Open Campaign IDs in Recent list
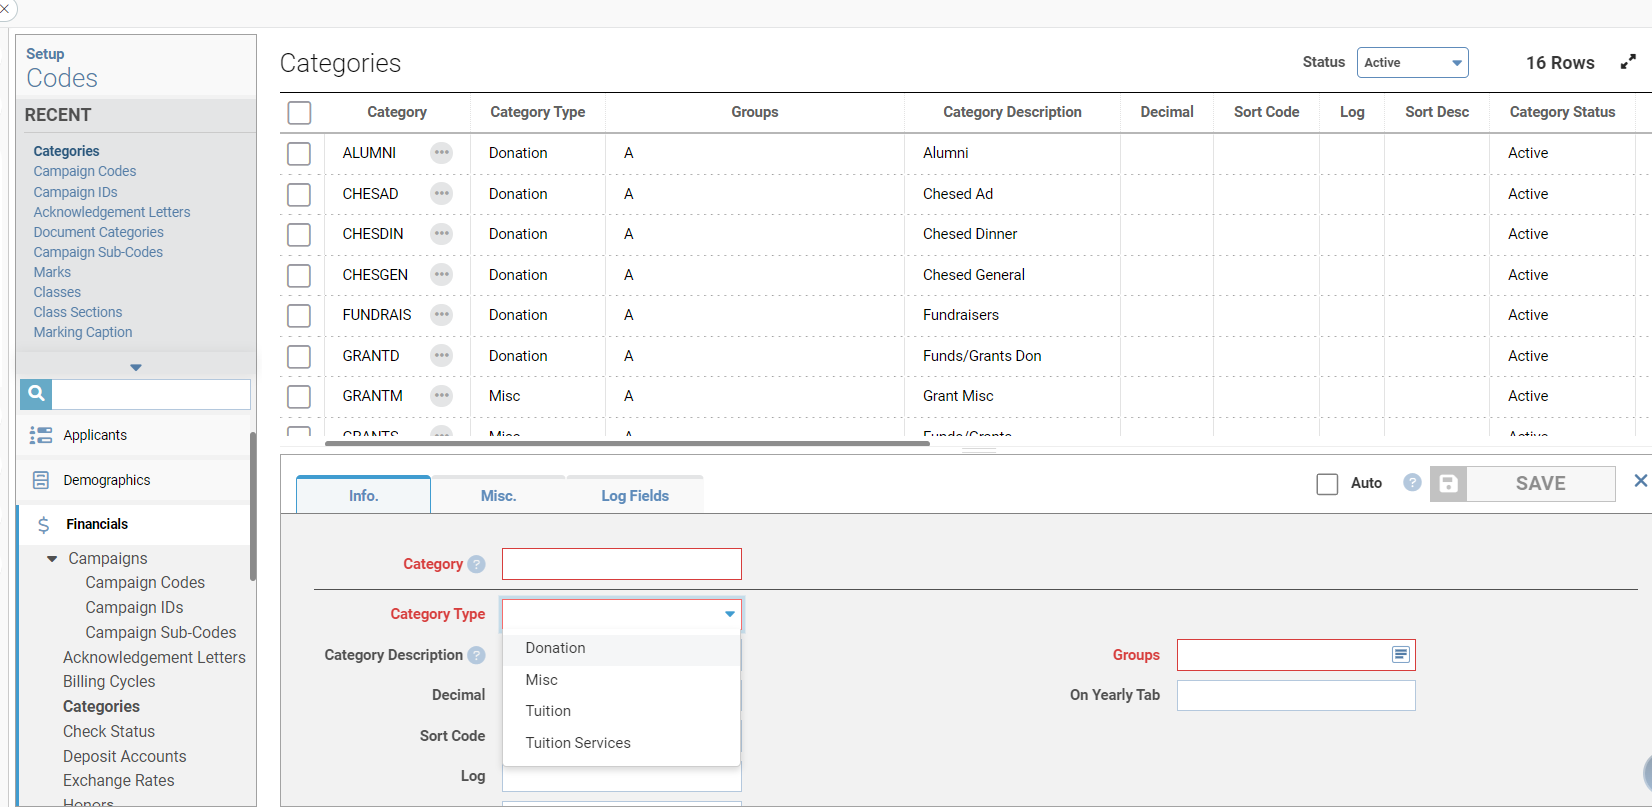The image size is (1652, 807). point(76,192)
